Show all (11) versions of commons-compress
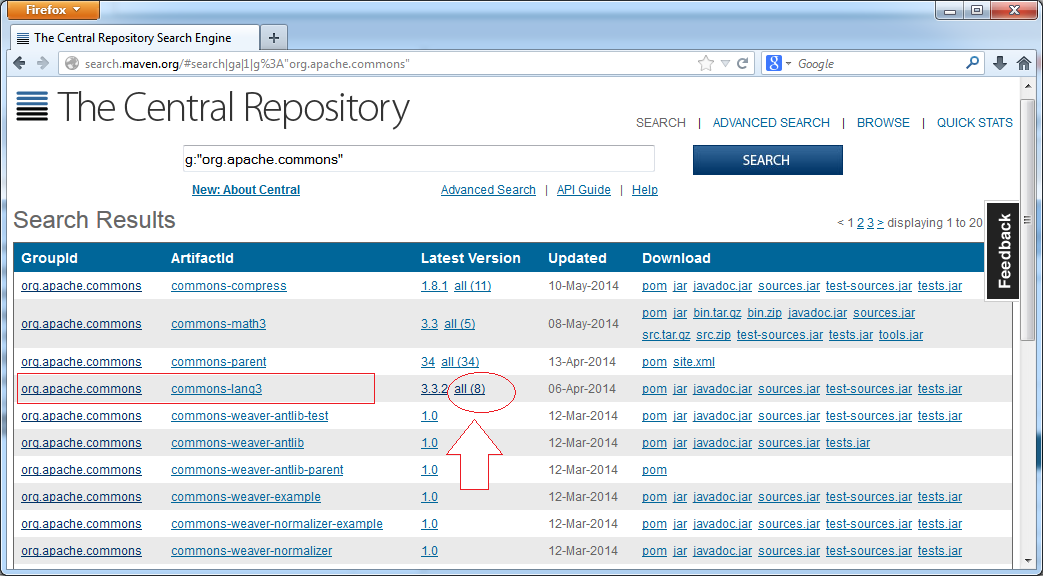This screenshot has width=1043, height=576. tap(472, 286)
